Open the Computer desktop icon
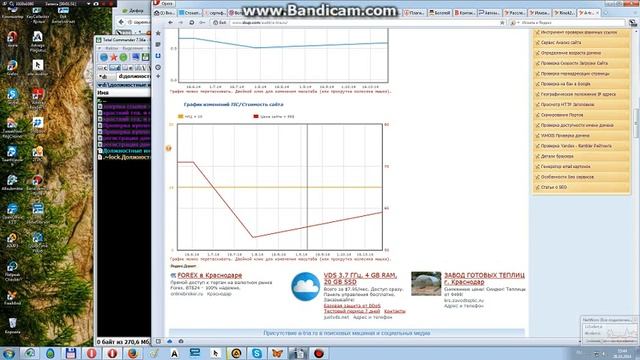 (12, 11)
